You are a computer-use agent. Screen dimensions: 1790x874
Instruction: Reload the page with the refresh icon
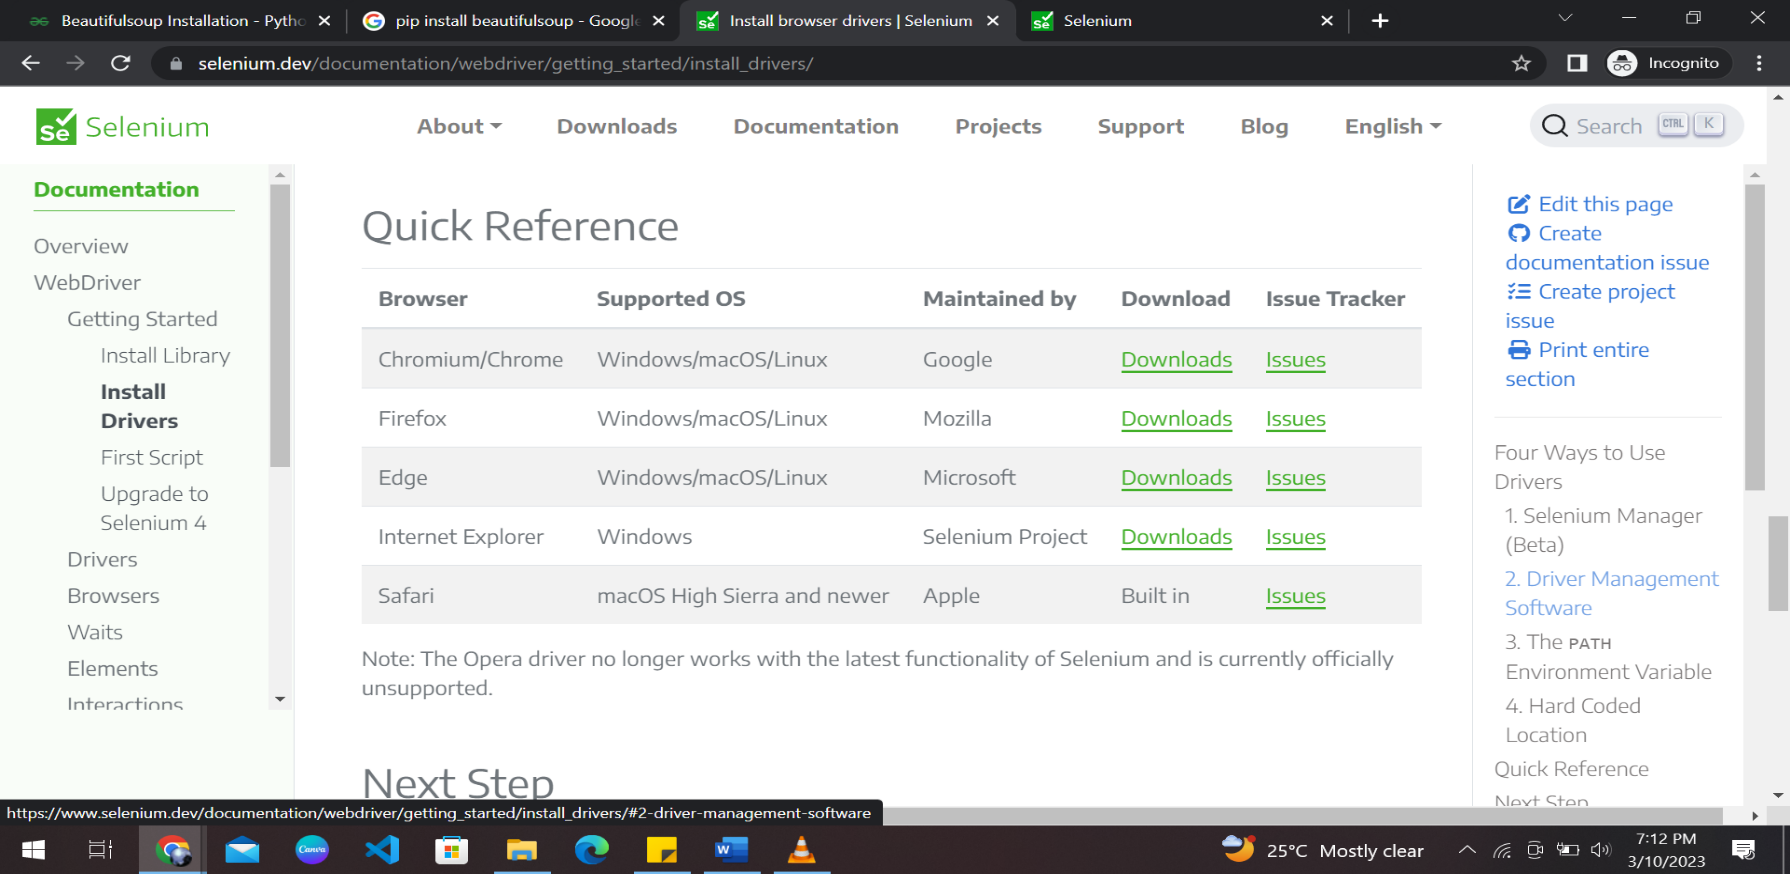click(x=121, y=63)
